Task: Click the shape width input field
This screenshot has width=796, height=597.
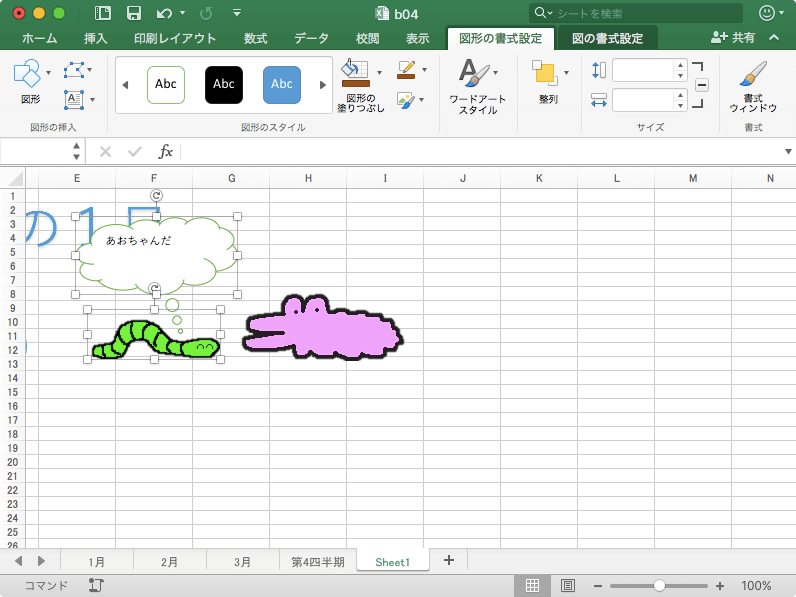Action: click(643, 100)
